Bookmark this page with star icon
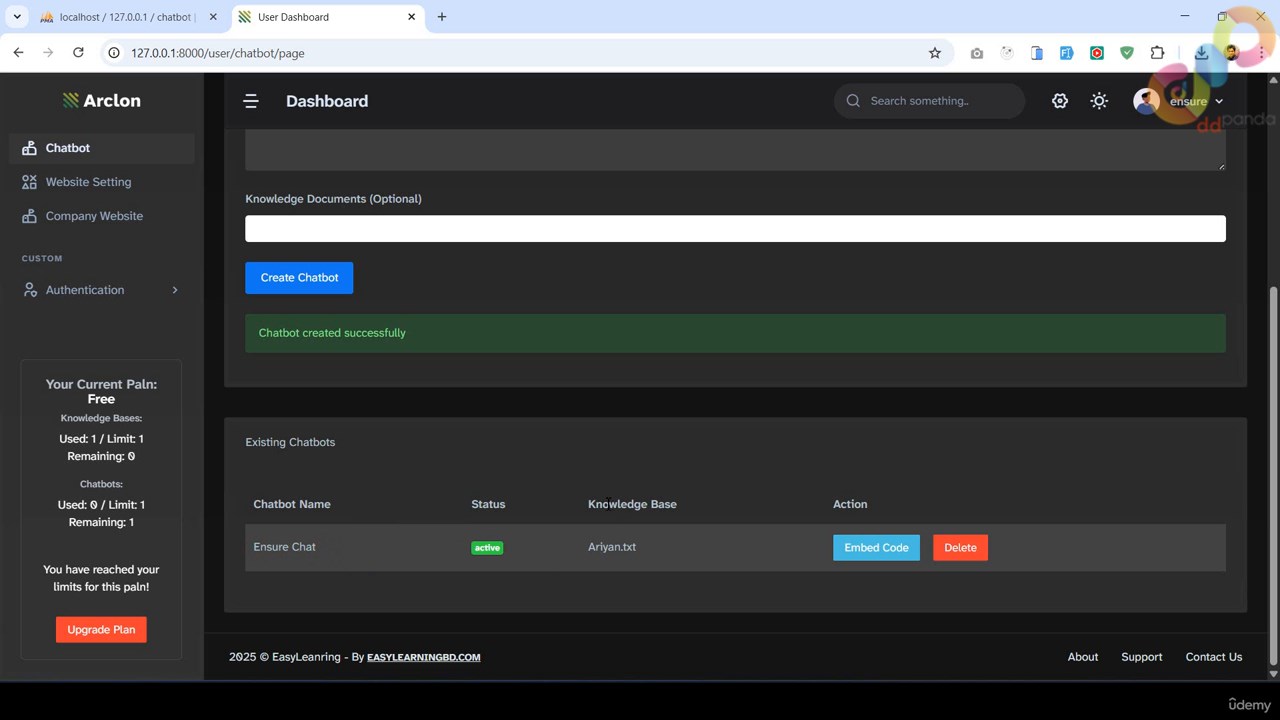Image resolution: width=1280 pixels, height=720 pixels. pyautogui.click(x=935, y=53)
